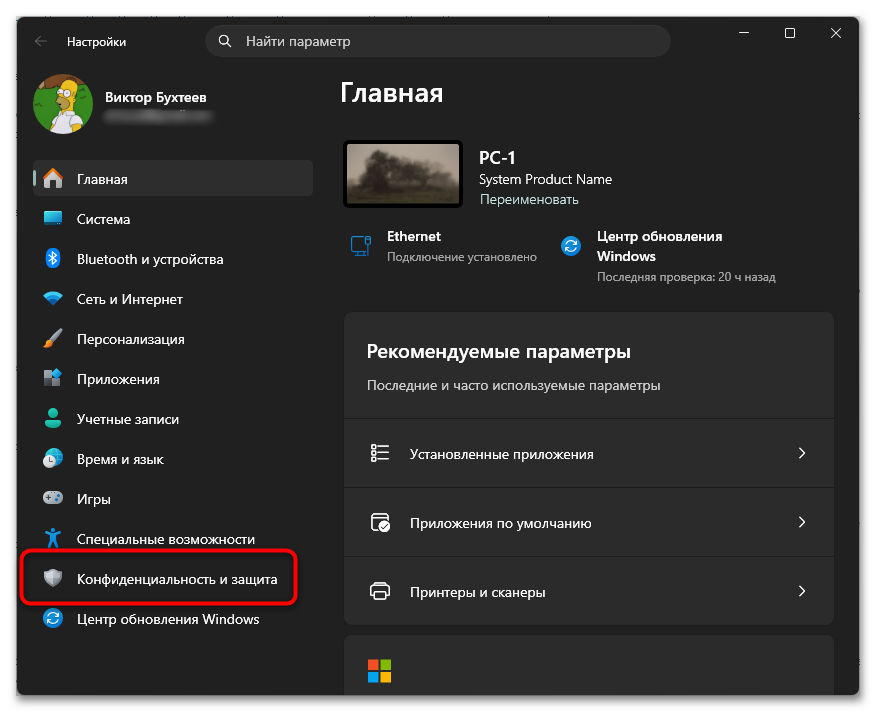Open Центр обновления Windows status tile
This screenshot has width=876, height=712.
[668, 256]
